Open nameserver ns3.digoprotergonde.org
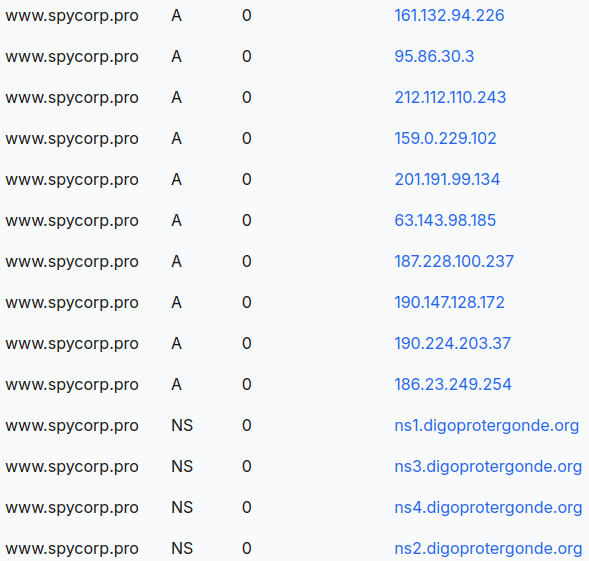The width and height of the screenshot is (589, 561). [488, 467]
